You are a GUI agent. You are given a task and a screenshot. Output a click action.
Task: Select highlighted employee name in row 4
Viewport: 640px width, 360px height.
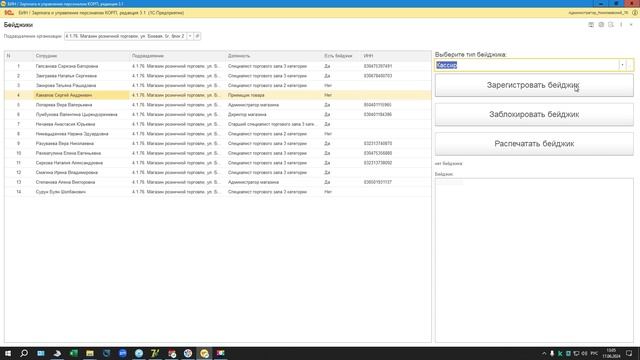(64, 95)
